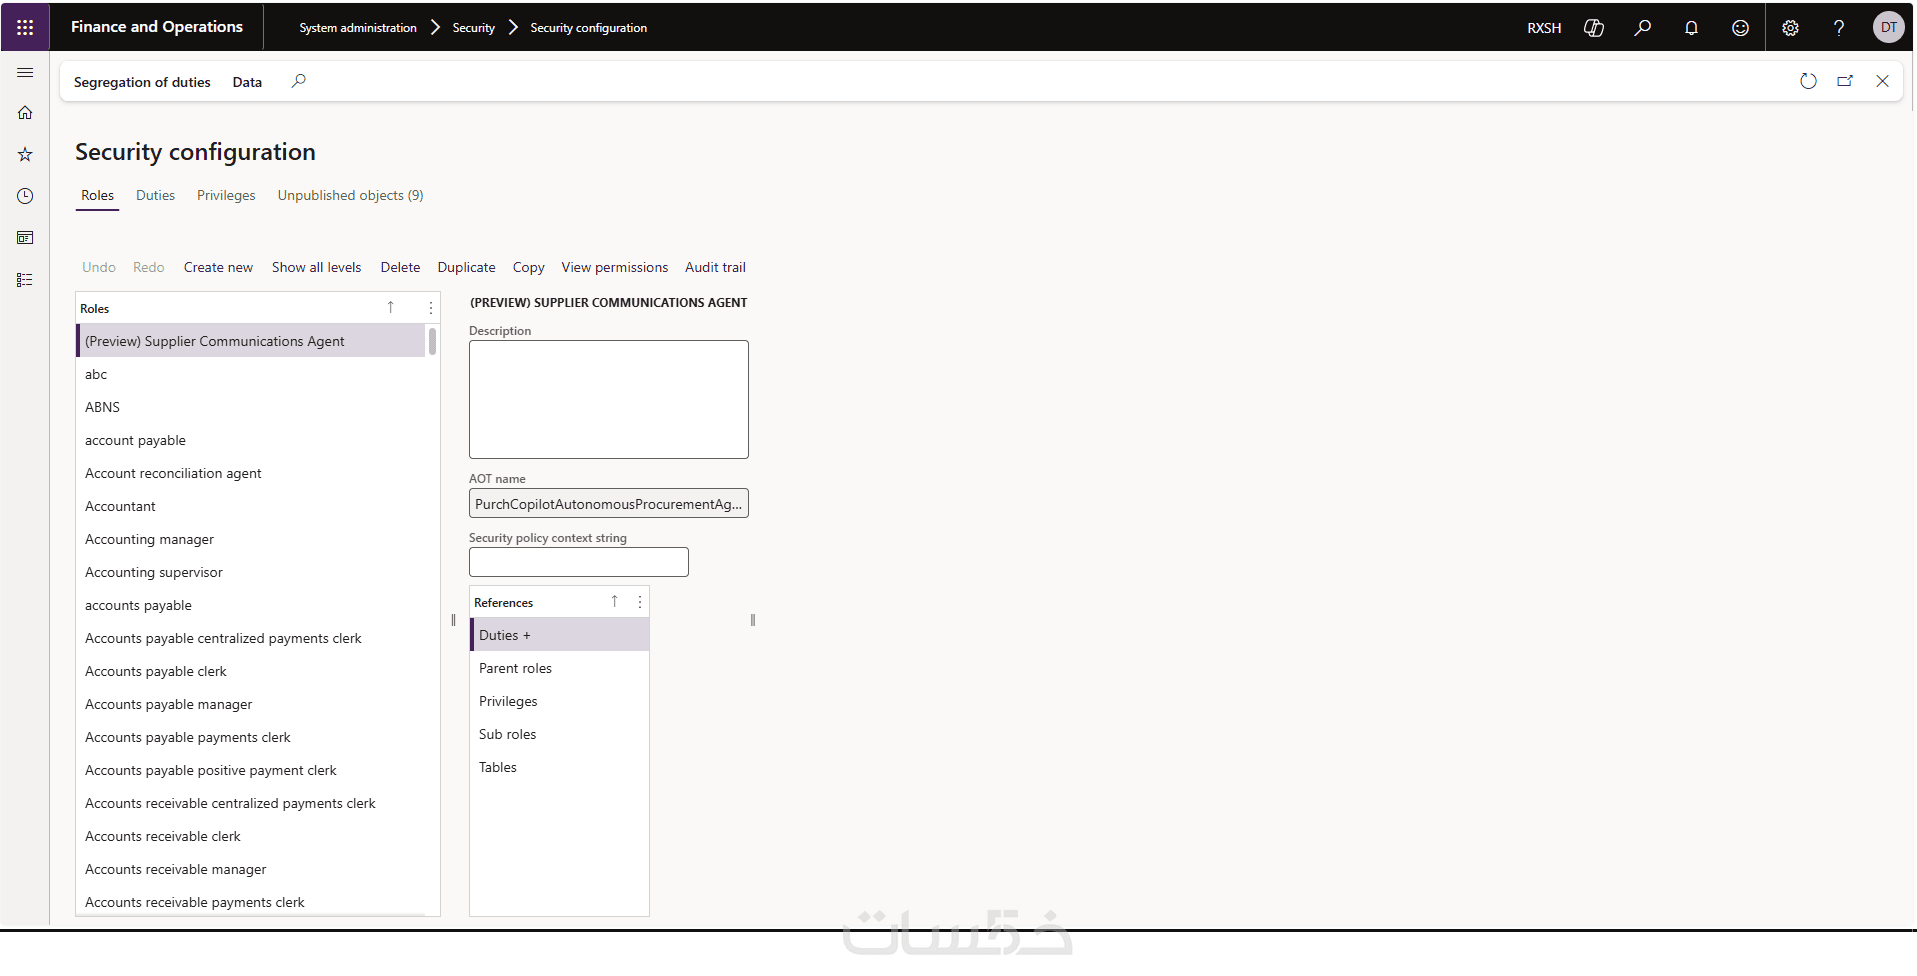Click the Duplicate button

467,268
